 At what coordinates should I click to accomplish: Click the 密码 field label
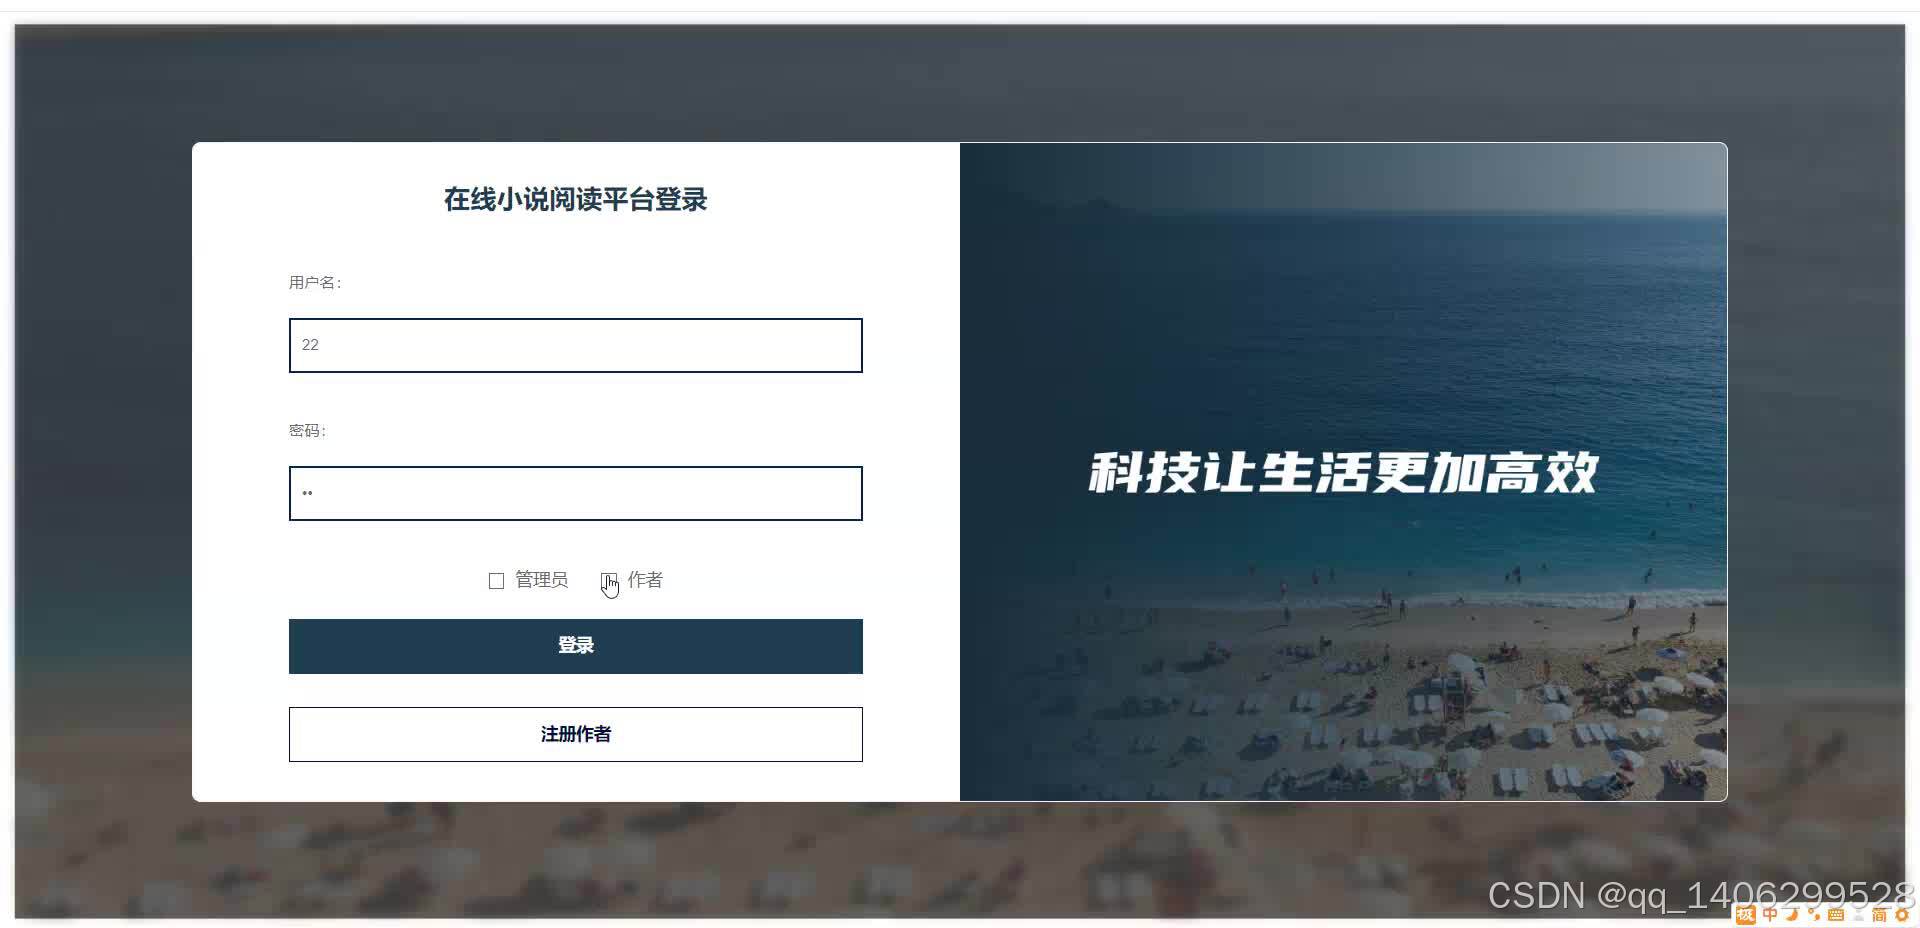[x=307, y=431]
